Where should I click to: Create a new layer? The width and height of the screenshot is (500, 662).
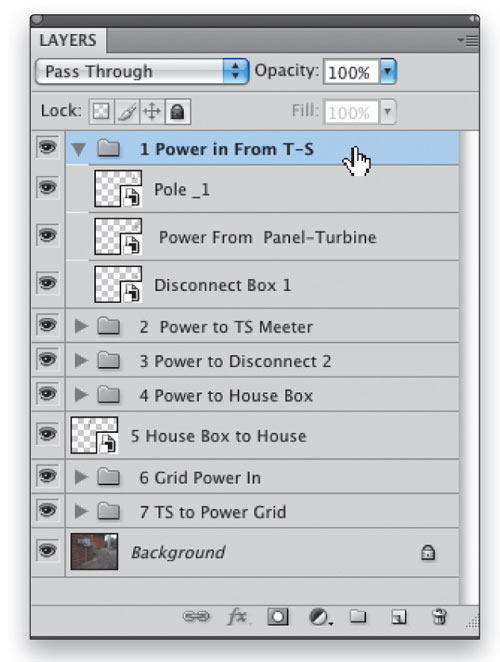pyautogui.click(x=399, y=617)
